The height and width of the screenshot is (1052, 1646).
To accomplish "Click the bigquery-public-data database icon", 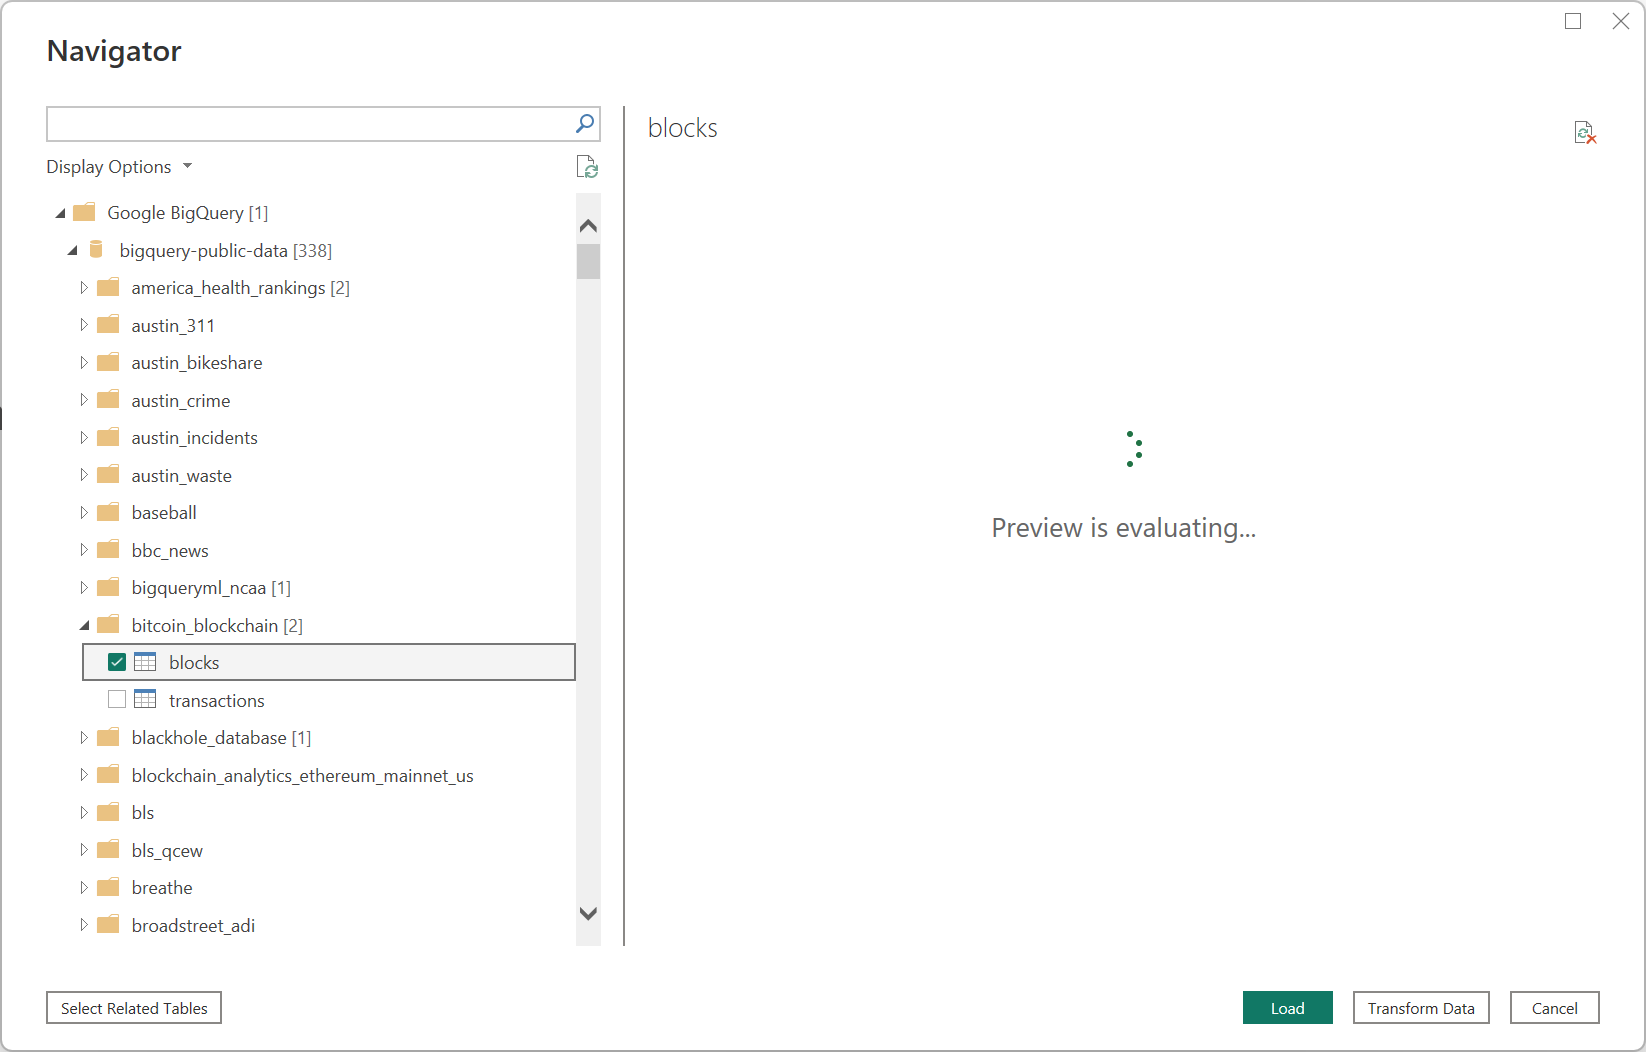I will [96, 250].
